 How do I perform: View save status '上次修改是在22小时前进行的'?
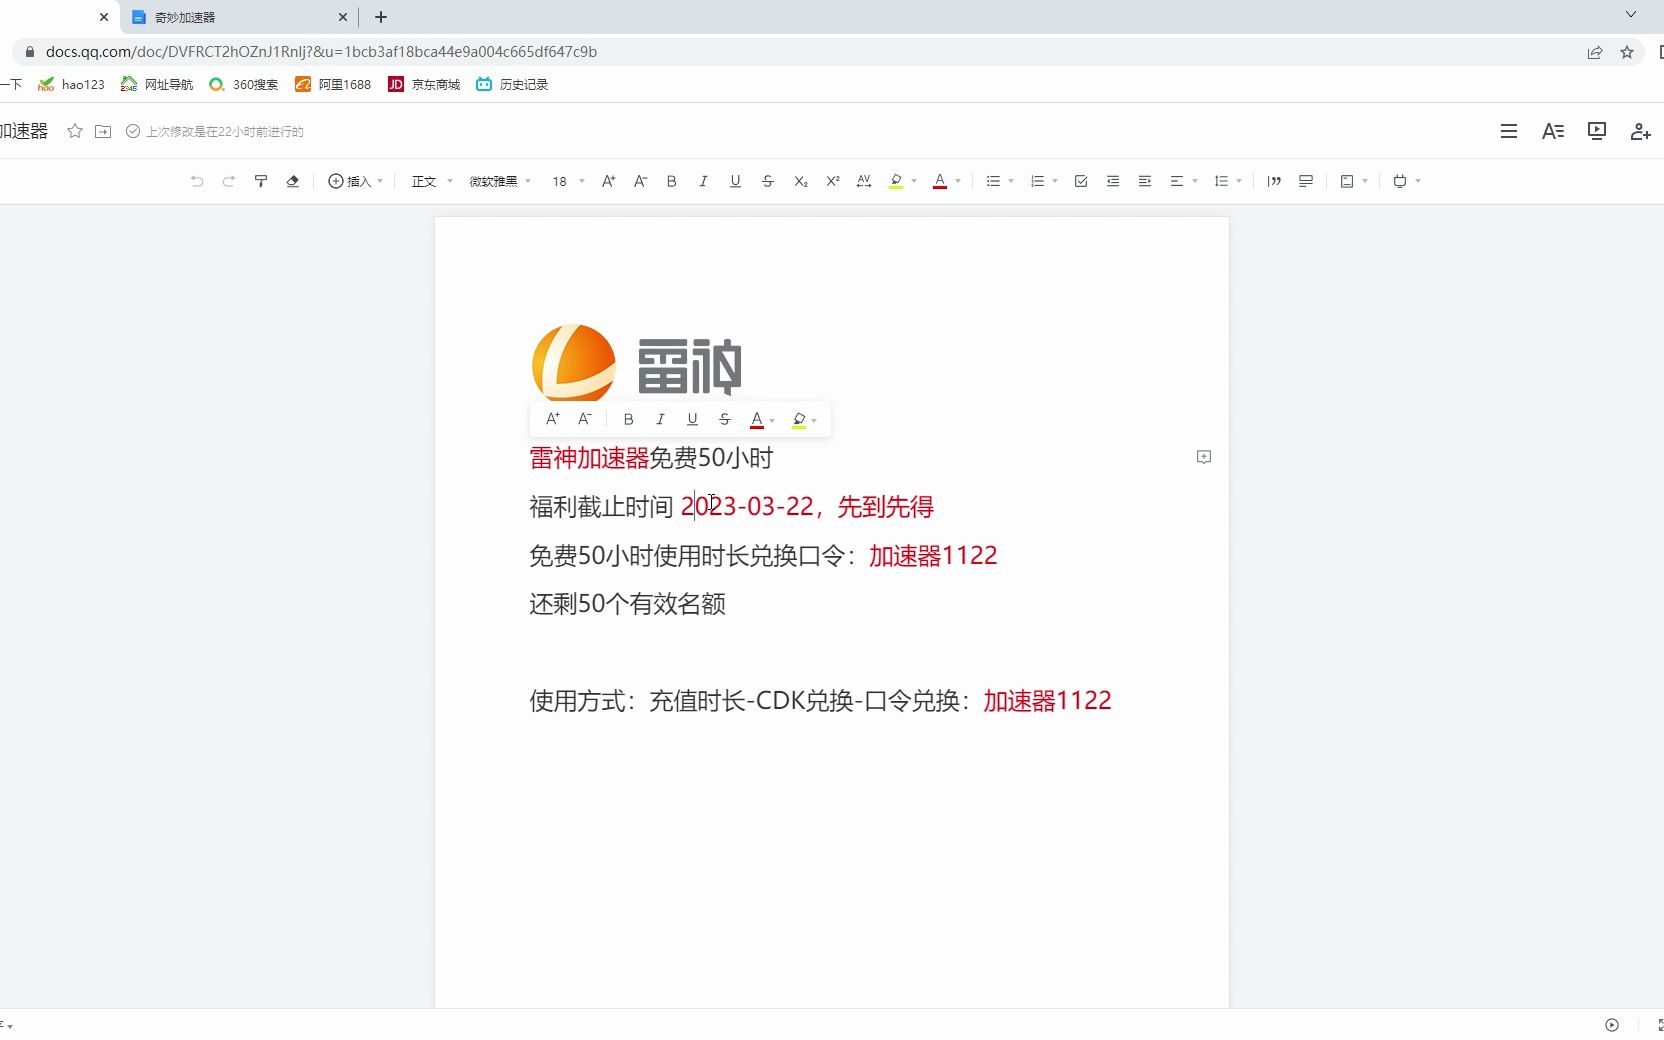tap(214, 131)
